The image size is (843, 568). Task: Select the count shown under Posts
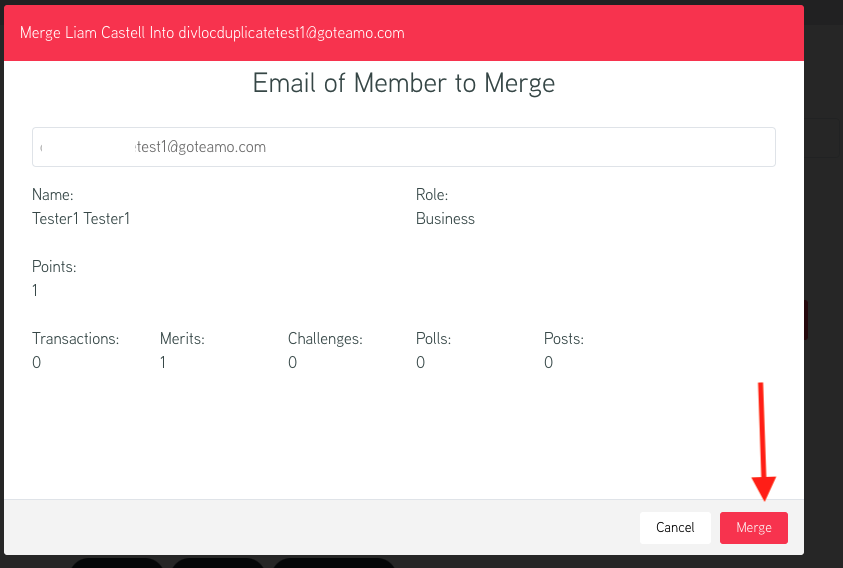(x=548, y=363)
